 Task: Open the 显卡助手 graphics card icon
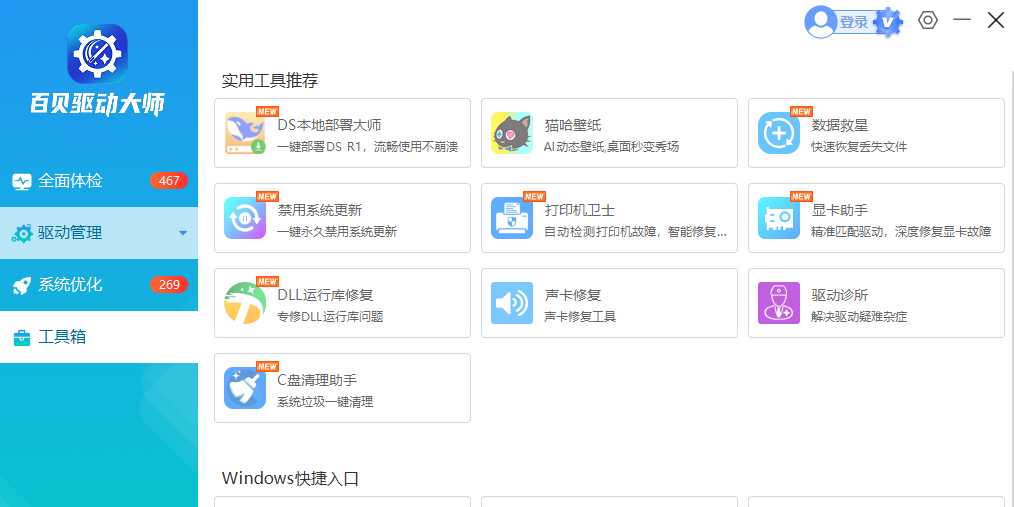point(778,218)
